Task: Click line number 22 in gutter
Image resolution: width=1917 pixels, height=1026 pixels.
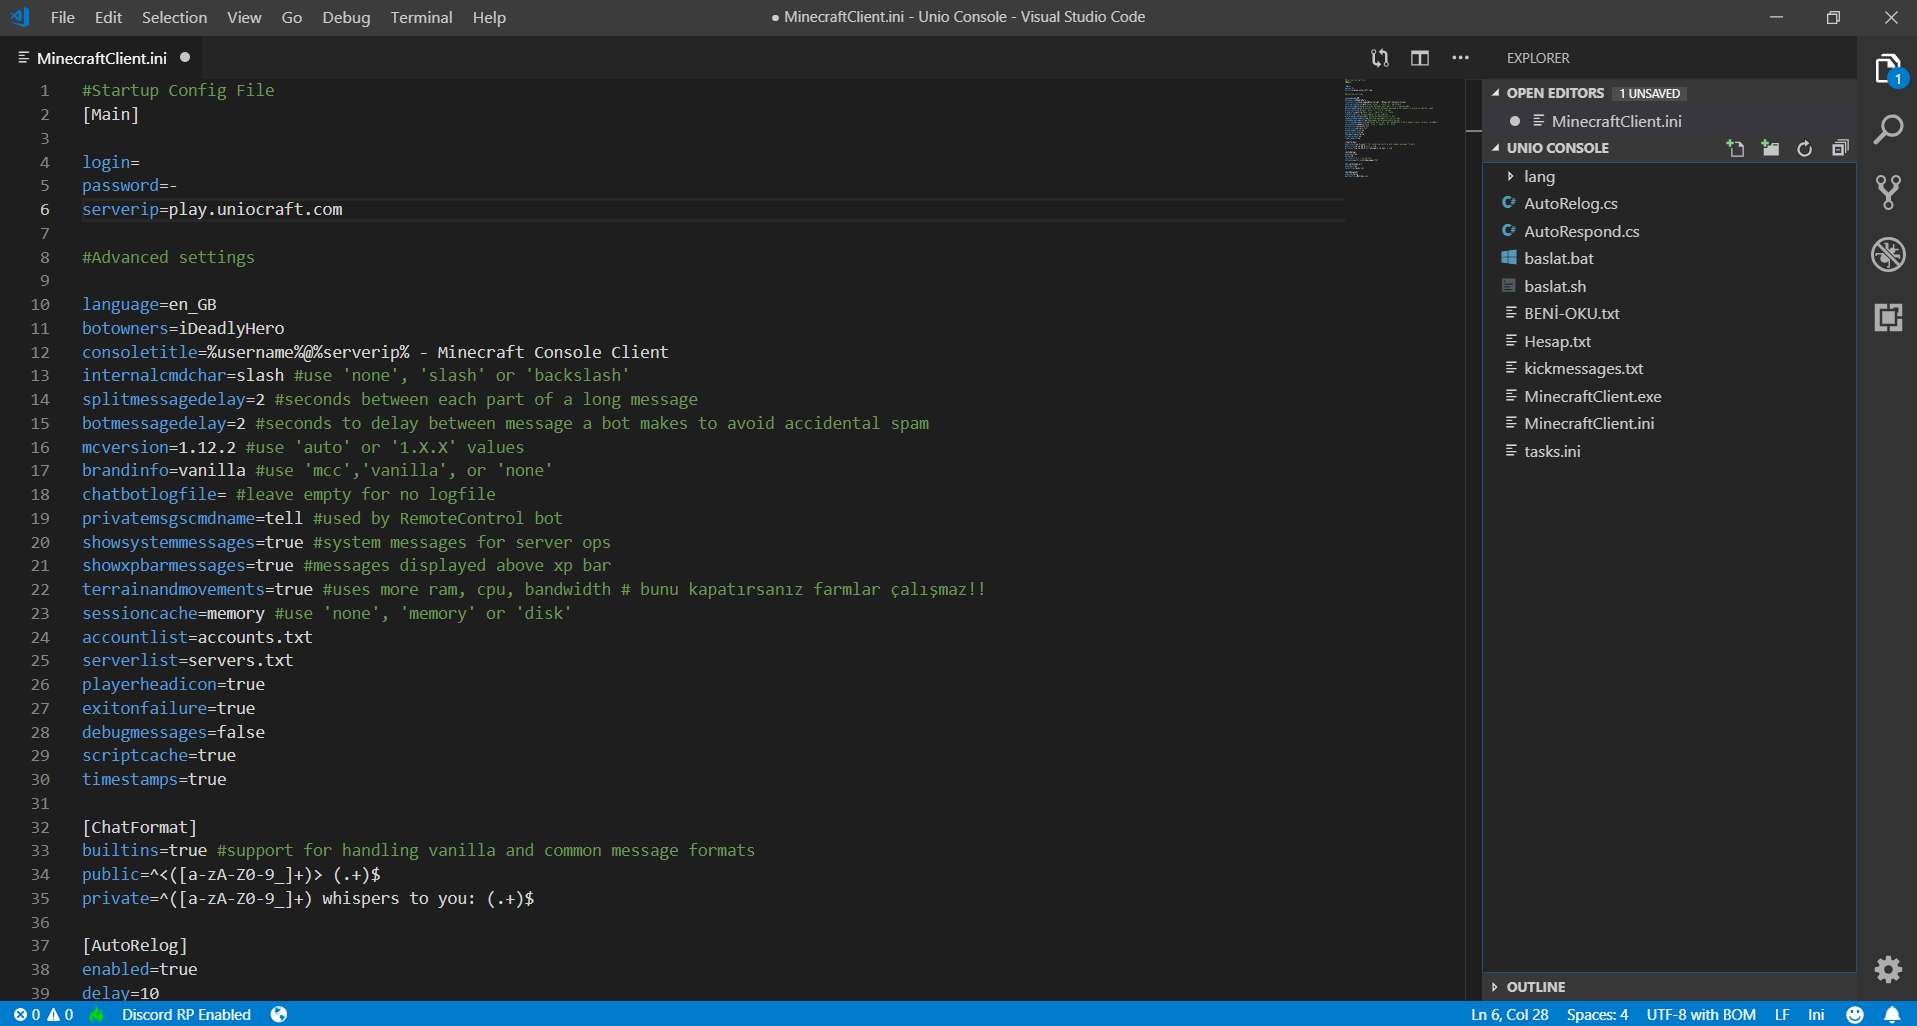Action: (x=40, y=589)
